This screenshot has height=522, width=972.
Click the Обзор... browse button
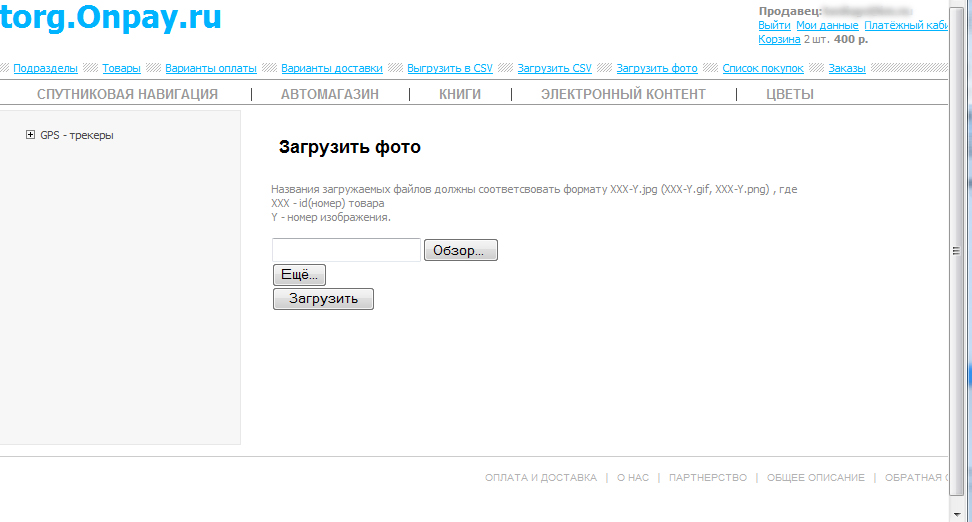pos(460,250)
